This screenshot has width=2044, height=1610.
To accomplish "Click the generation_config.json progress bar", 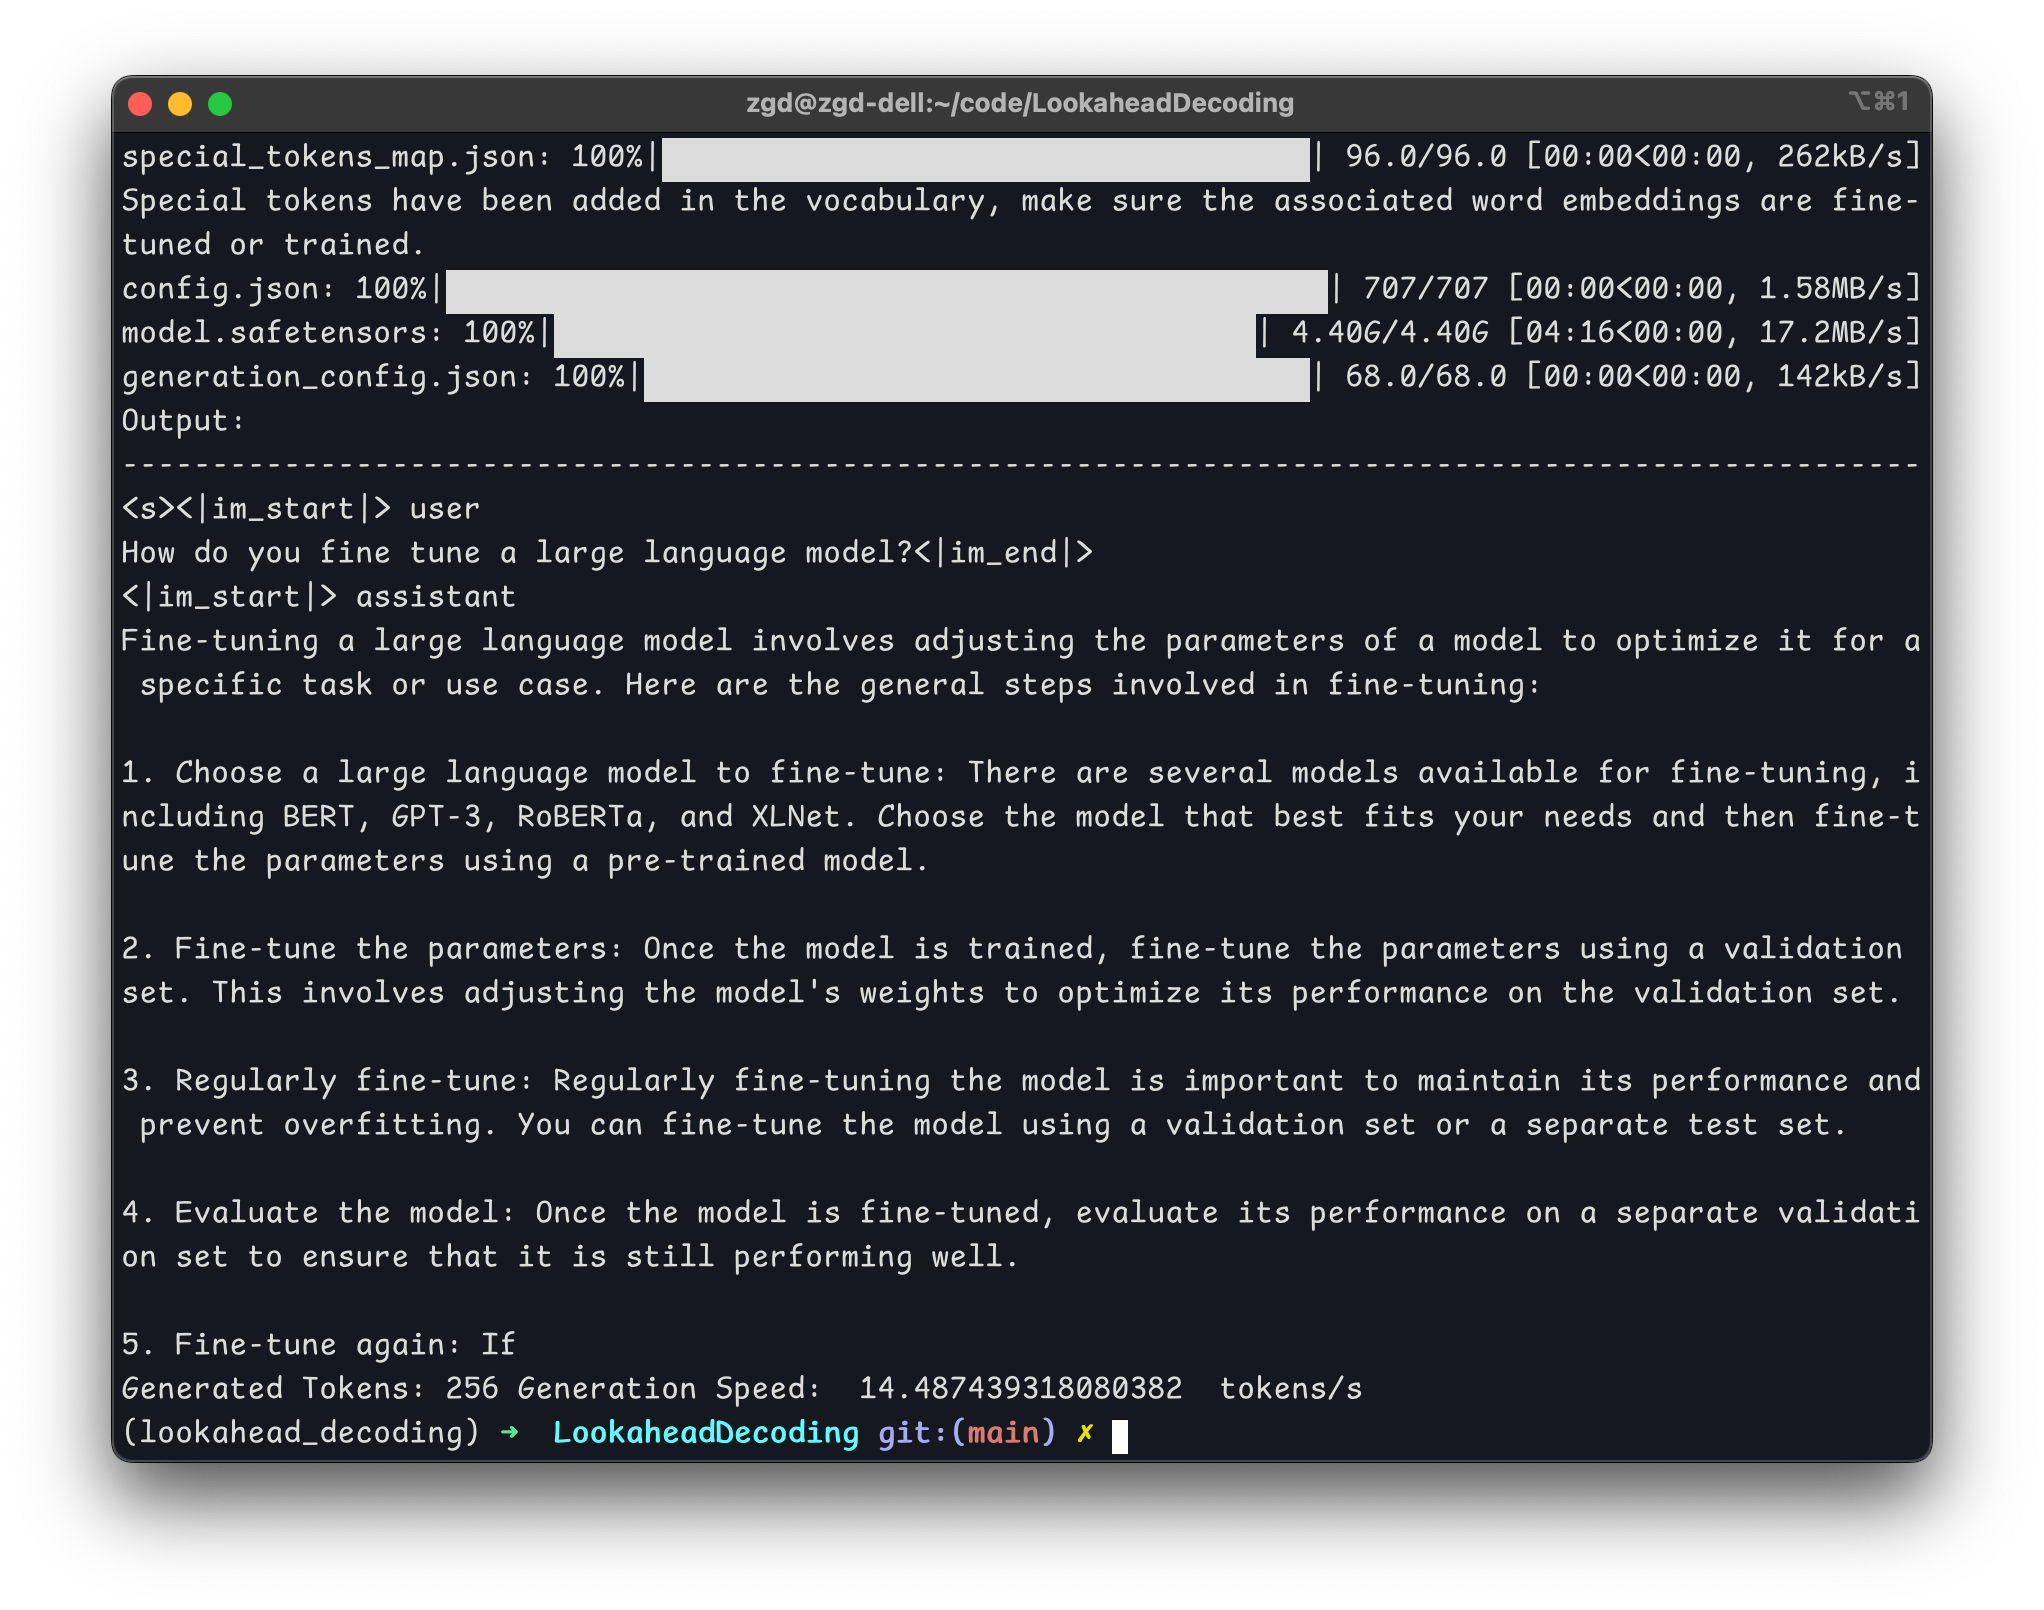I will (977, 378).
